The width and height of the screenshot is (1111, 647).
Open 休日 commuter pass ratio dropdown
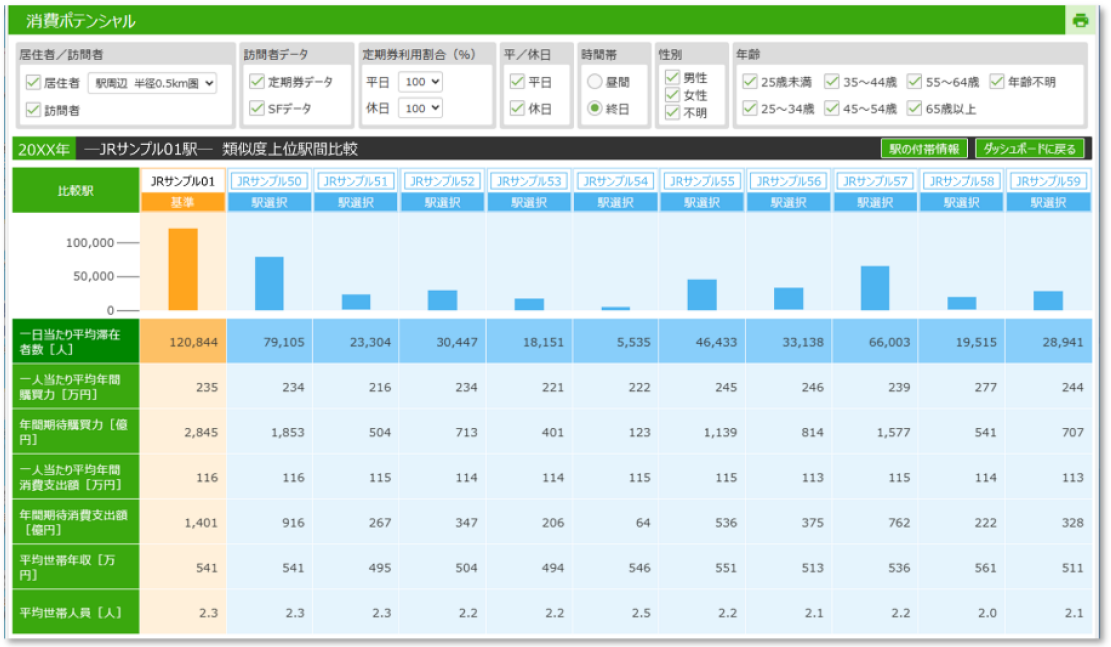tap(420, 108)
